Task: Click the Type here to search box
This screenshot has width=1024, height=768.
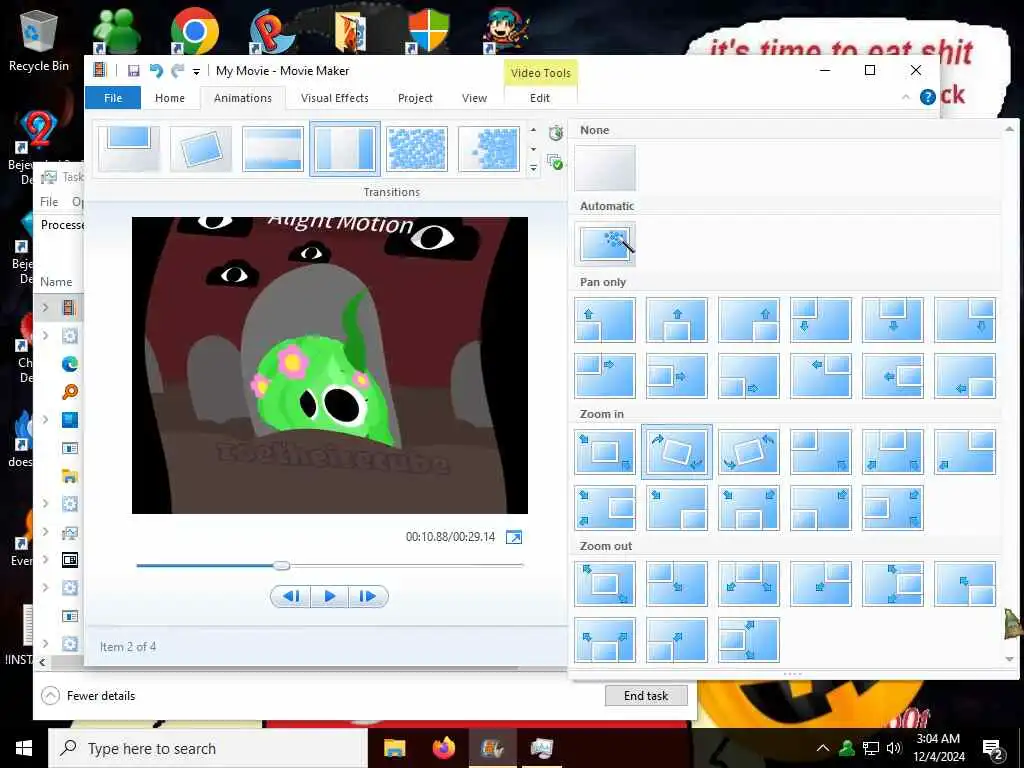Action: [x=208, y=748]
